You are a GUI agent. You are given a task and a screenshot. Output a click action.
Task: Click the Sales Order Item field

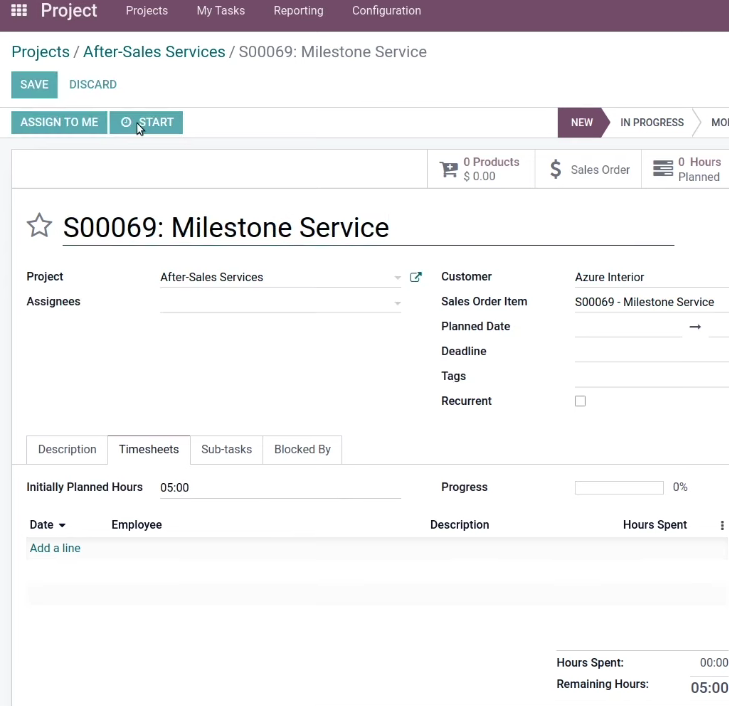(652, 302)
